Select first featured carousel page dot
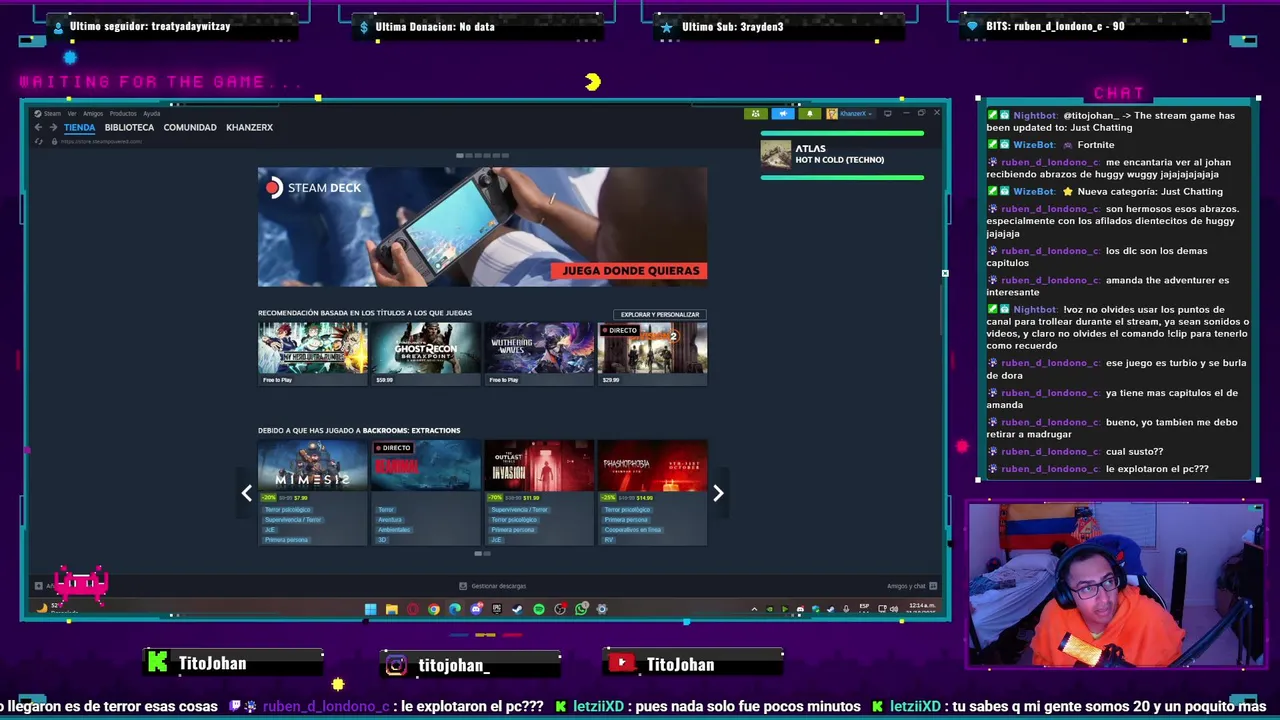This screenshot has width=1280, height=720. [460, 155]
